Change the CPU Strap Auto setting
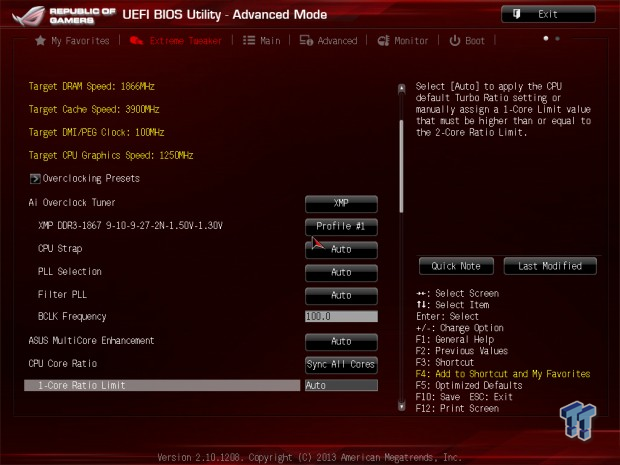The height and width of the screenshot is (465, 620). click(x=341, y=250)
